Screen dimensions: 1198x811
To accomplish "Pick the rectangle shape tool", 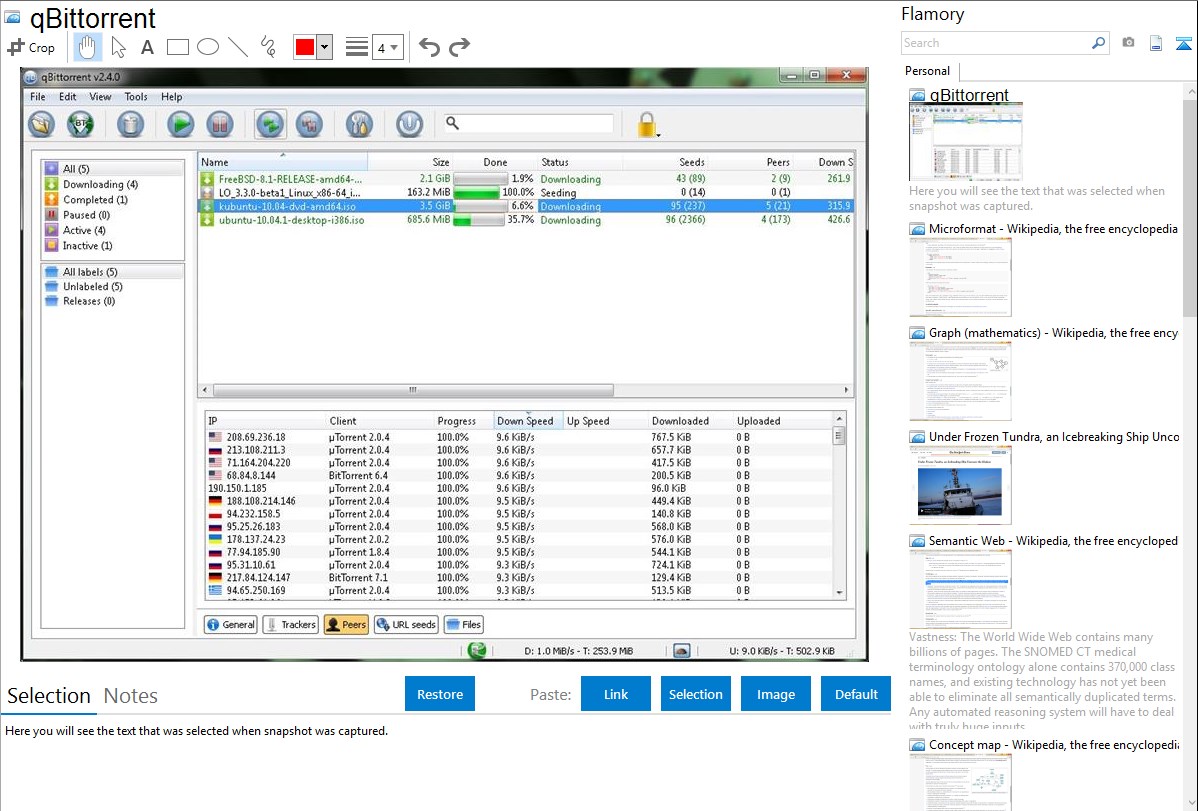I will pyautogui.click(x=177, y=47).
